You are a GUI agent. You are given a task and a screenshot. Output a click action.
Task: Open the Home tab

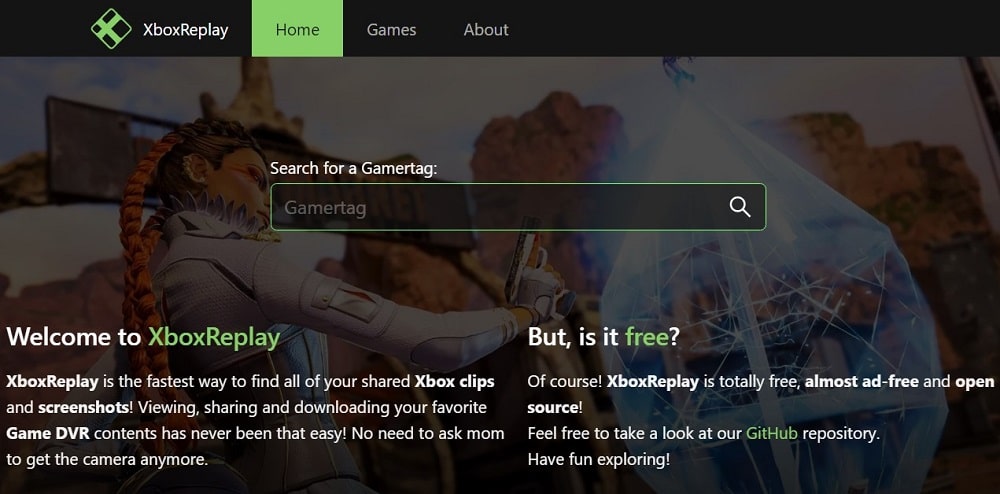click(x=297, y=29)
